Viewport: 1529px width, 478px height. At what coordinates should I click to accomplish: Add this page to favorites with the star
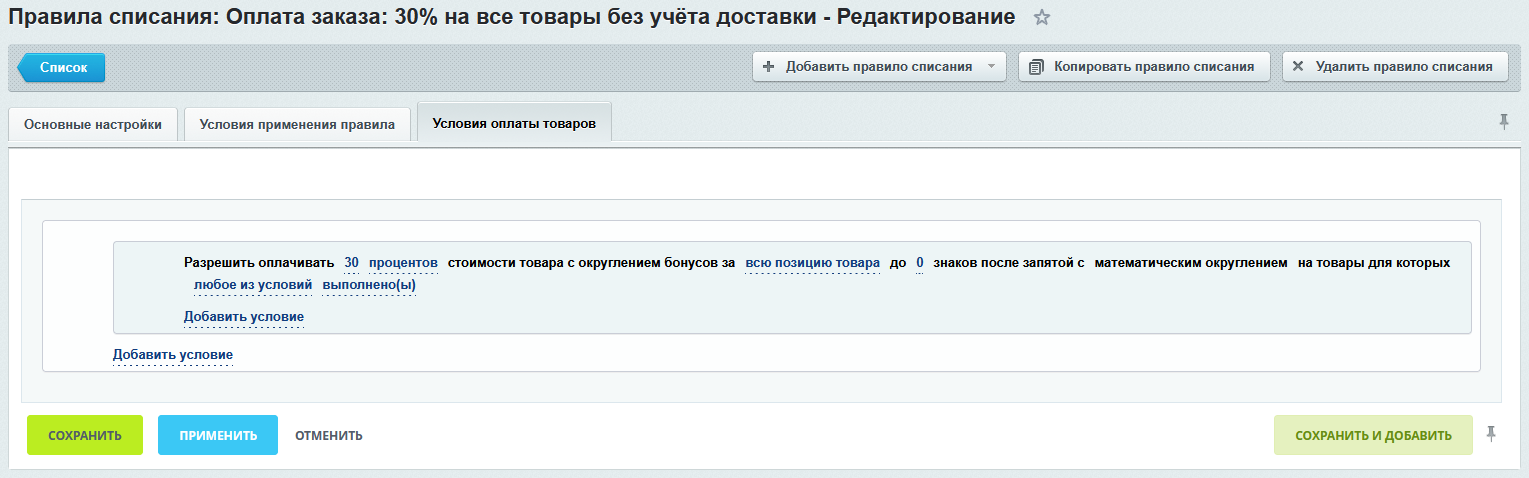click(x=1042, y=17)
